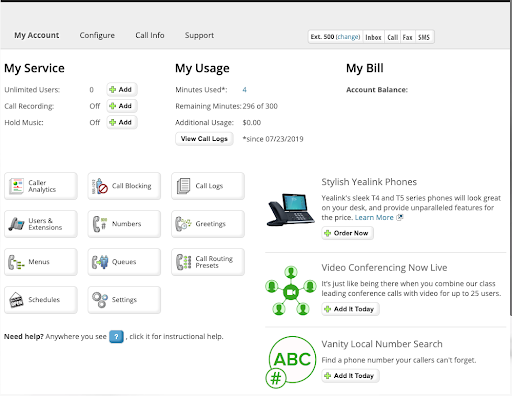The width and height of the screenshot is (512, 396).
Task: Click plus icon on Order Now button
Action: coord(328,233)
